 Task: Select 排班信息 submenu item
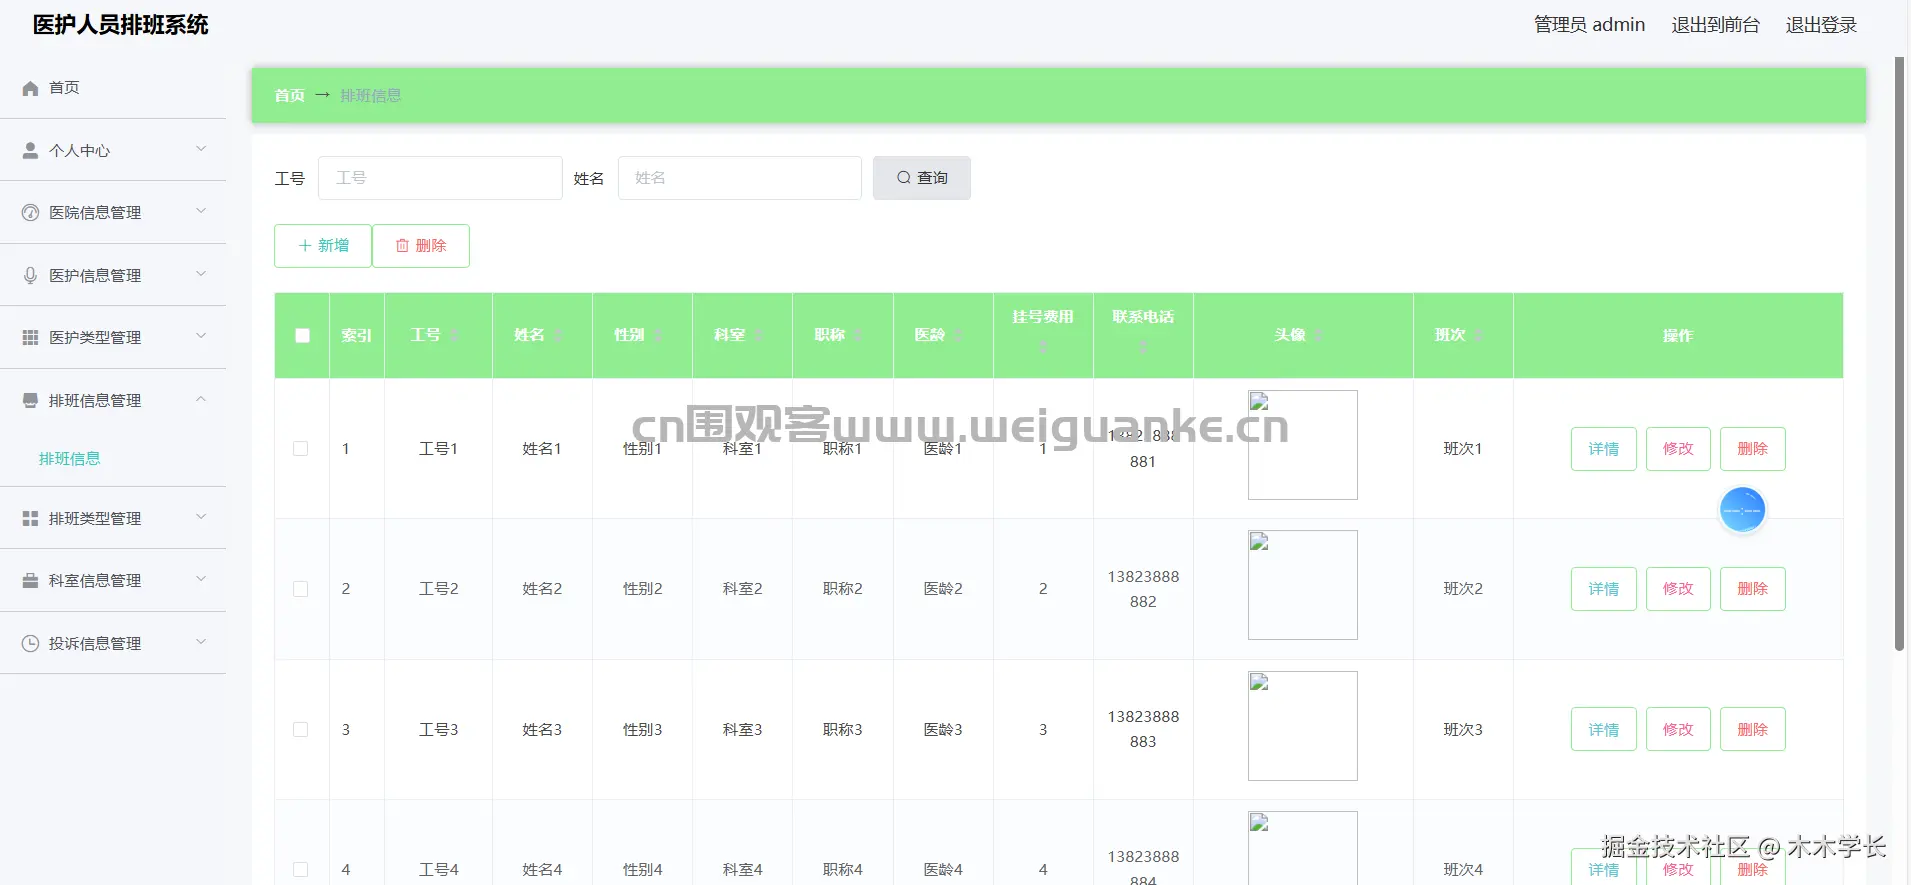pos(69,459)
